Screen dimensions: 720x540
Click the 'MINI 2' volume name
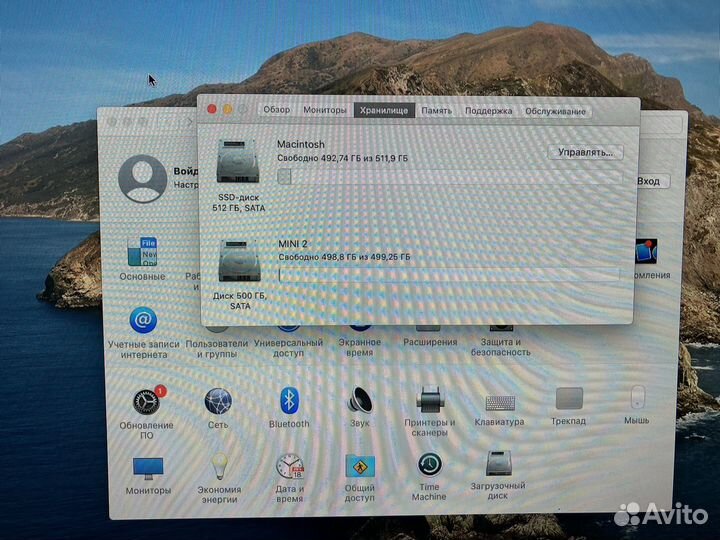click(x=292, y=244)
